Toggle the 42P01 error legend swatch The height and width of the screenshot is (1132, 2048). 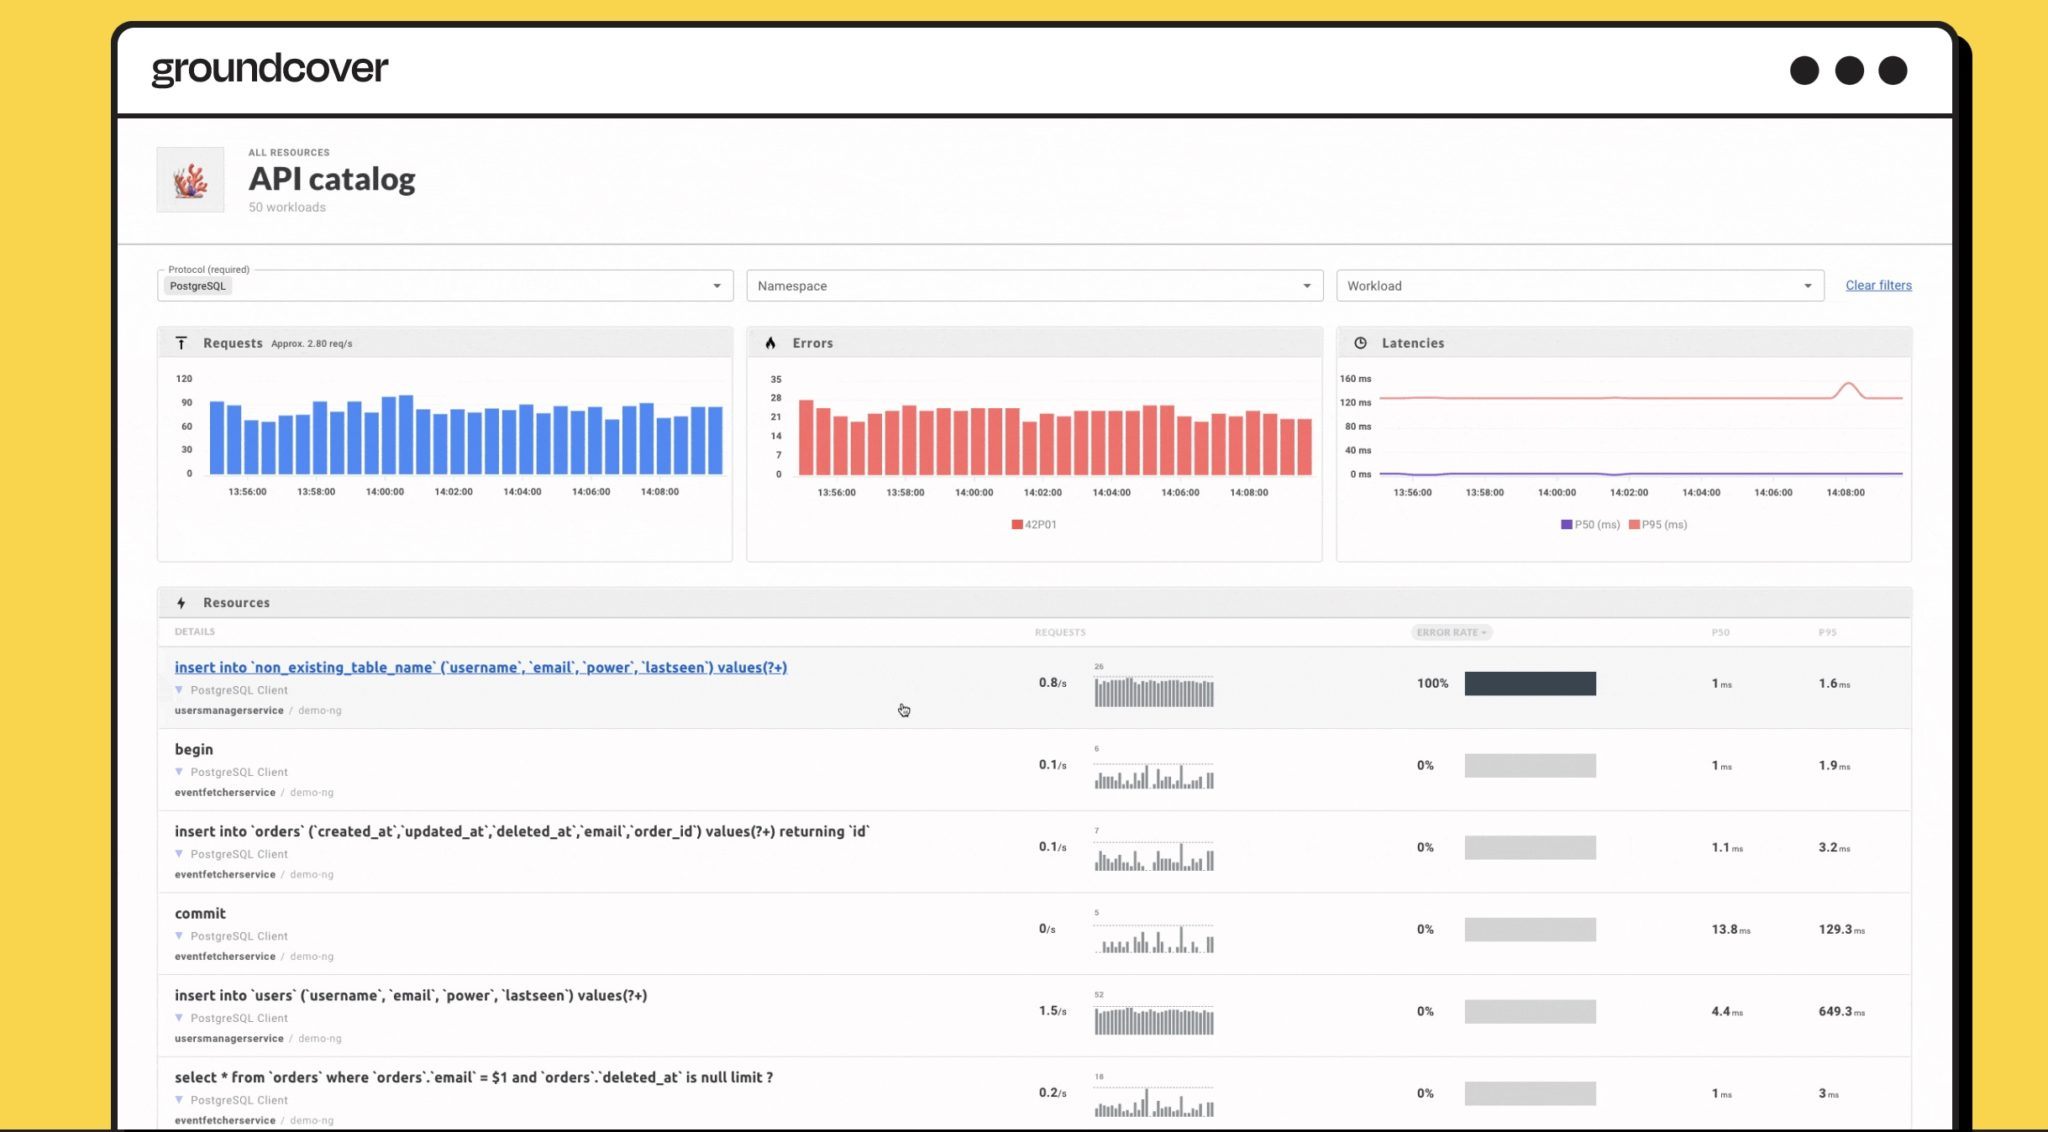[x=1017, y=524]
